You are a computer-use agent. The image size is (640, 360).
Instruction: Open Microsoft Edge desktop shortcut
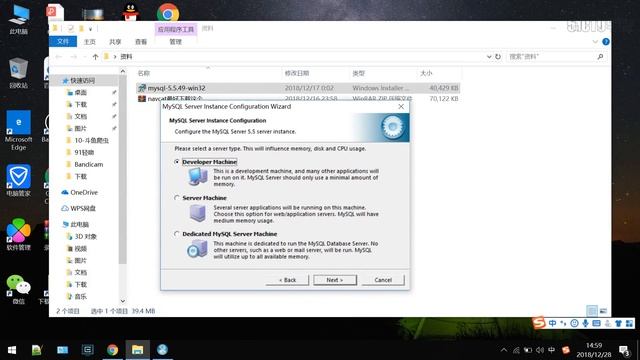point(18,130)
